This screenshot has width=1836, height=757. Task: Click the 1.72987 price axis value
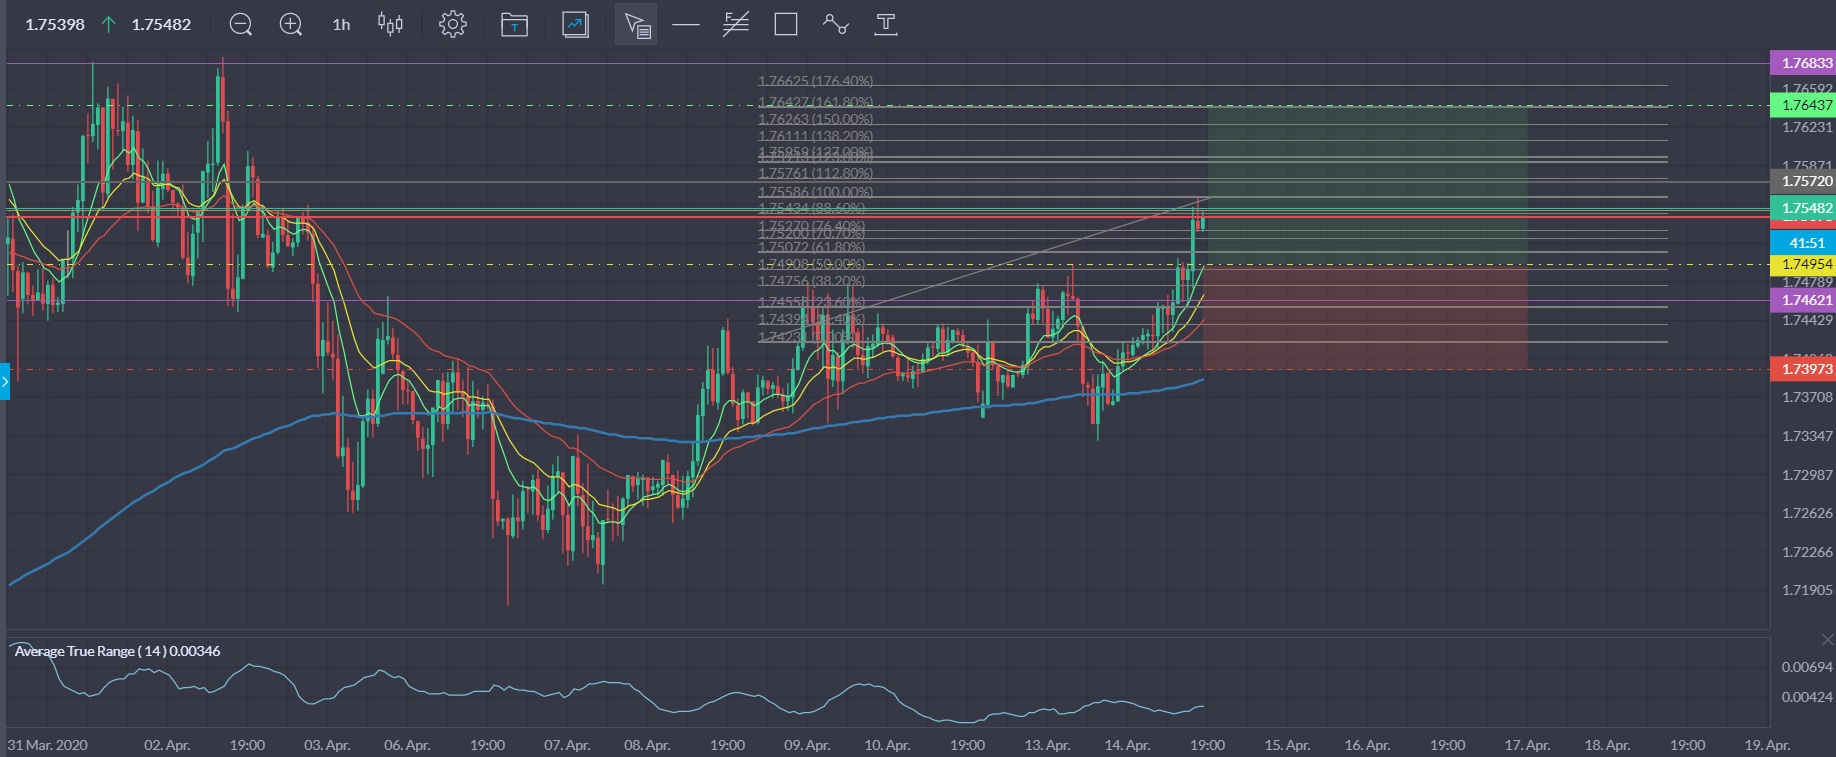pos(1807,474)
